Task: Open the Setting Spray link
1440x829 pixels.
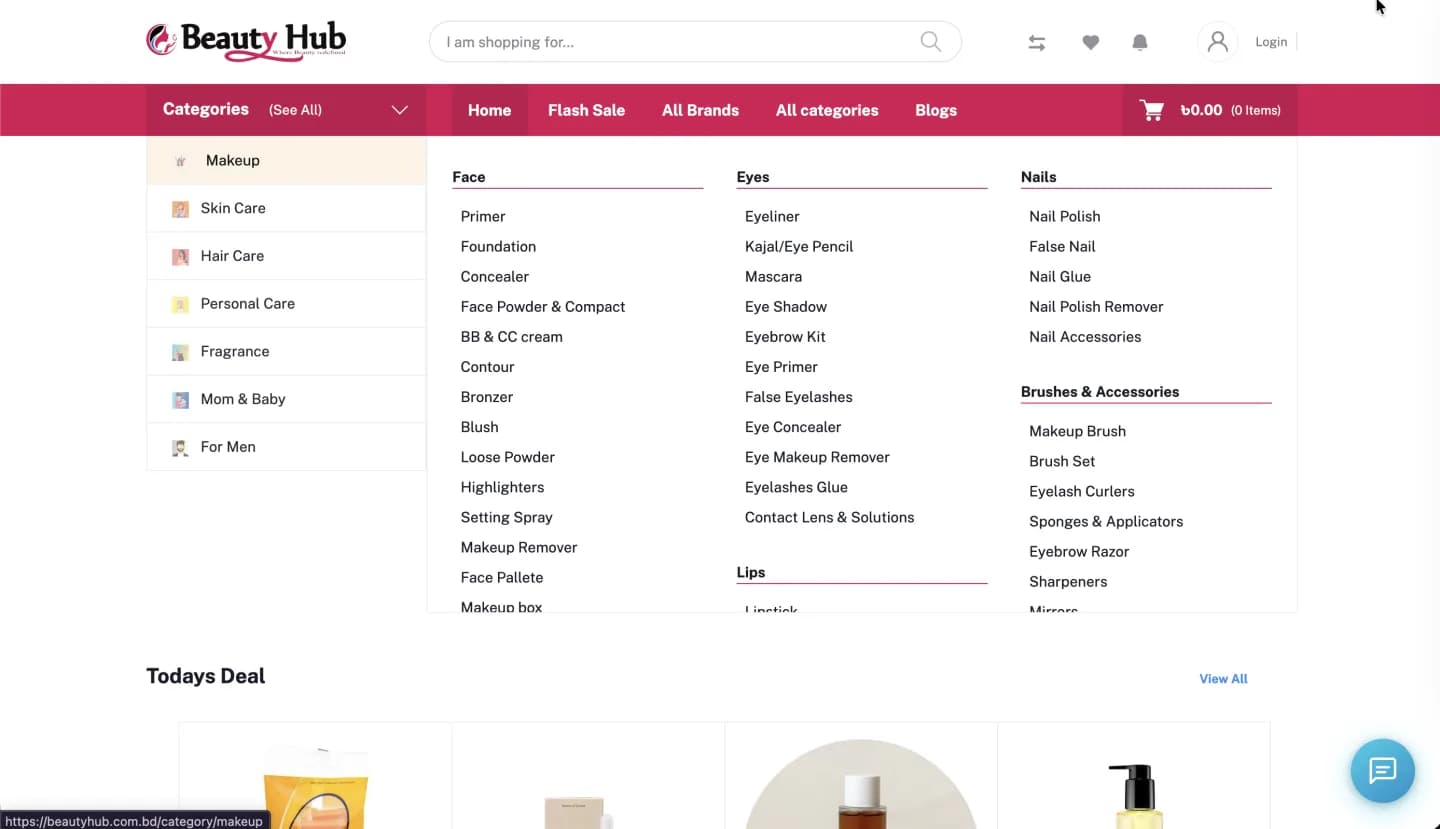Action: point(506,517)
